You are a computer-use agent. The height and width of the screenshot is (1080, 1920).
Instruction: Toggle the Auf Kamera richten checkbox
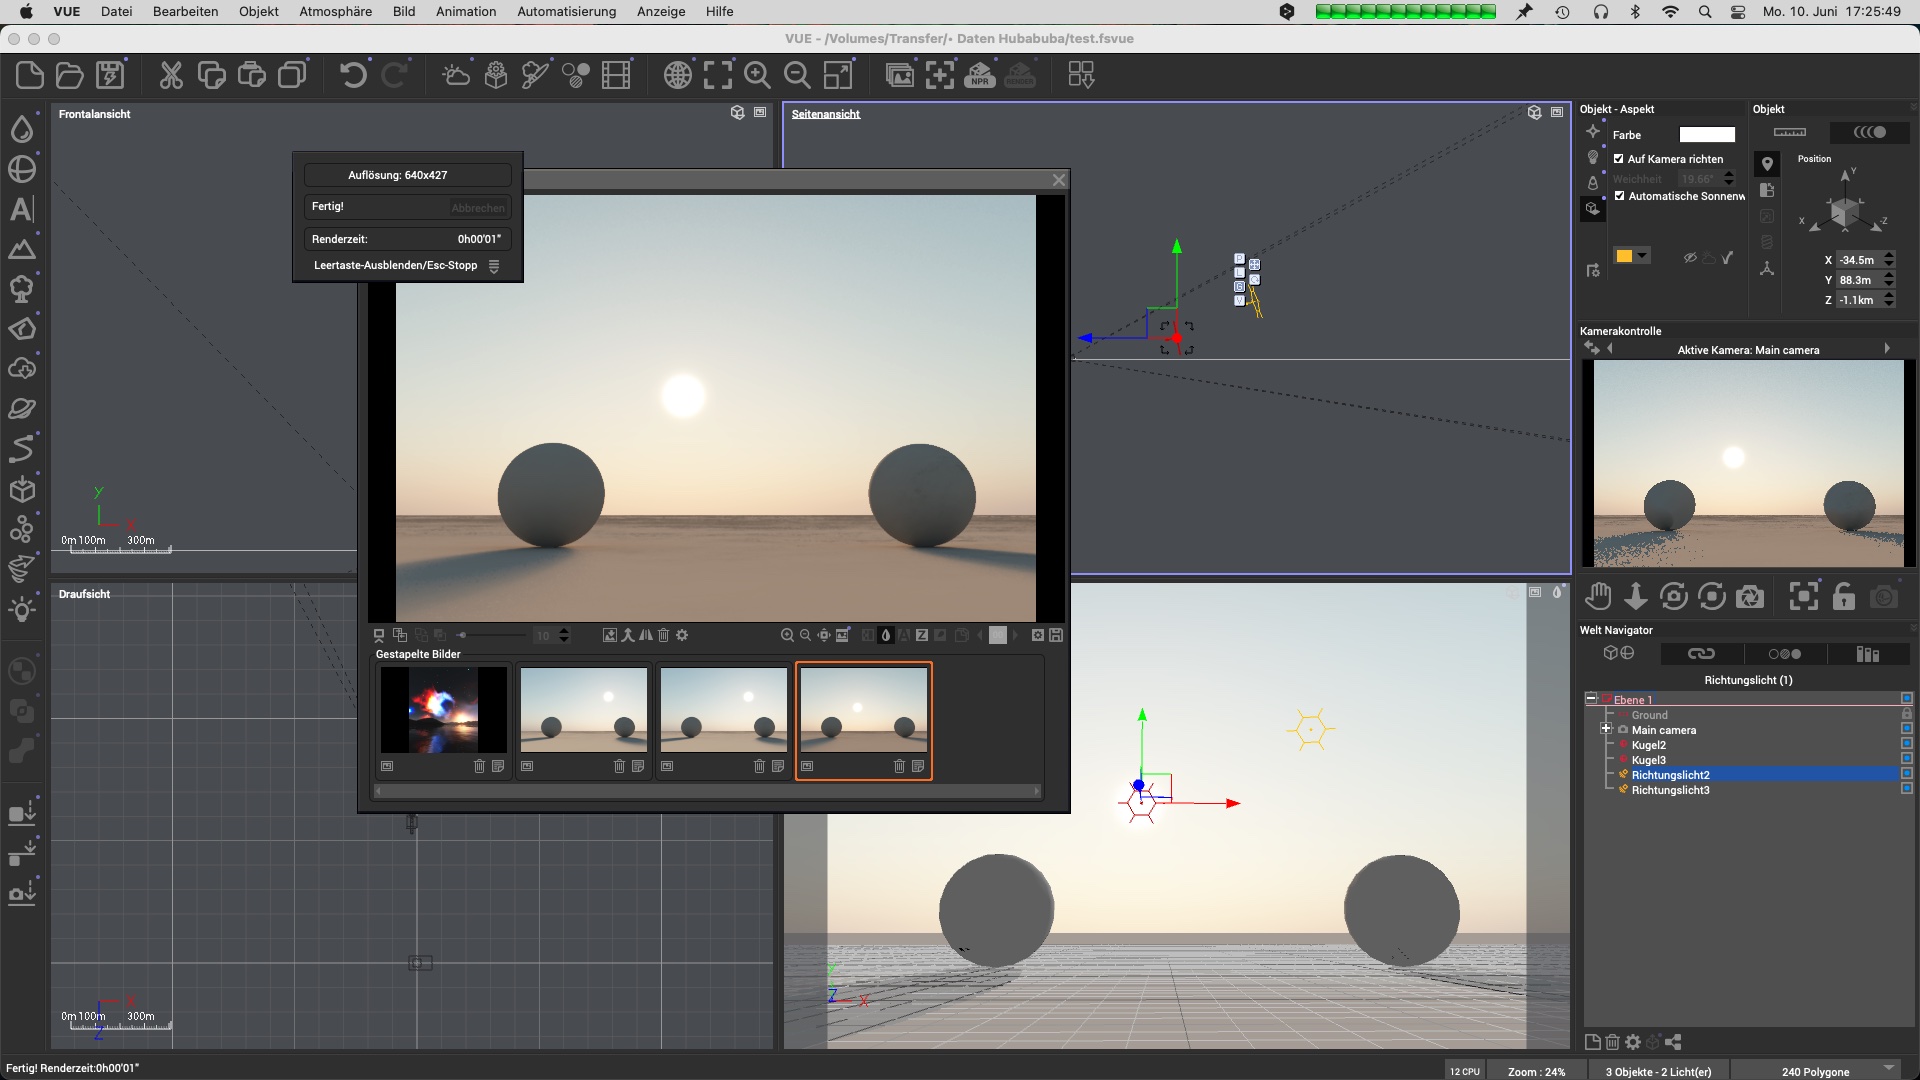click(x=1619, y=159)
